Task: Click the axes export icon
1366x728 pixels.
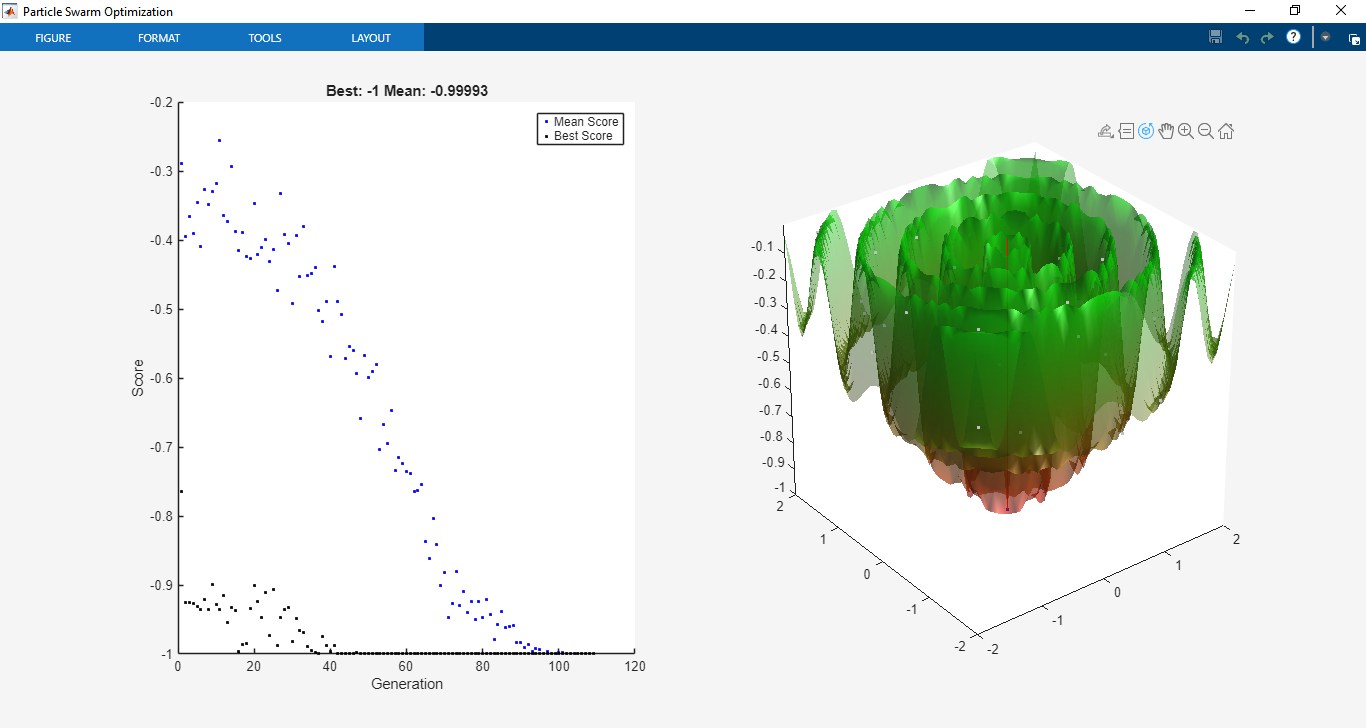Action: (1106, 131)
